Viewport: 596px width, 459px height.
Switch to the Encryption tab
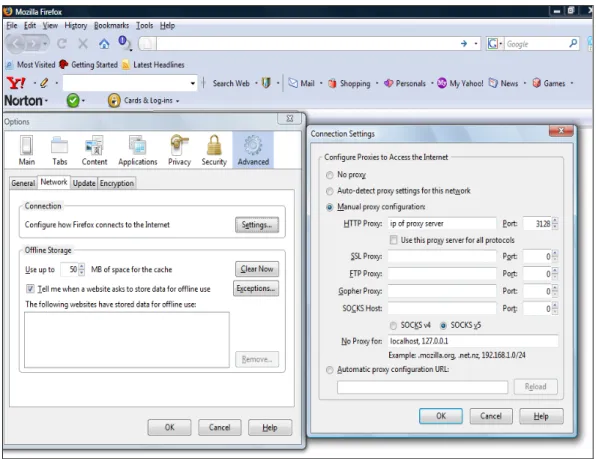click(117, 183)
